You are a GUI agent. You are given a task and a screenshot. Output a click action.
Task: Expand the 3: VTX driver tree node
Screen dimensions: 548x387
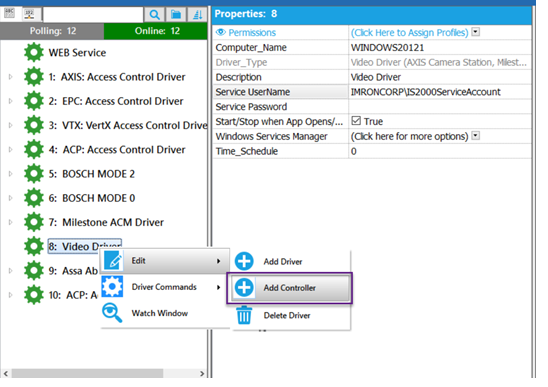(x=10, y=125)
